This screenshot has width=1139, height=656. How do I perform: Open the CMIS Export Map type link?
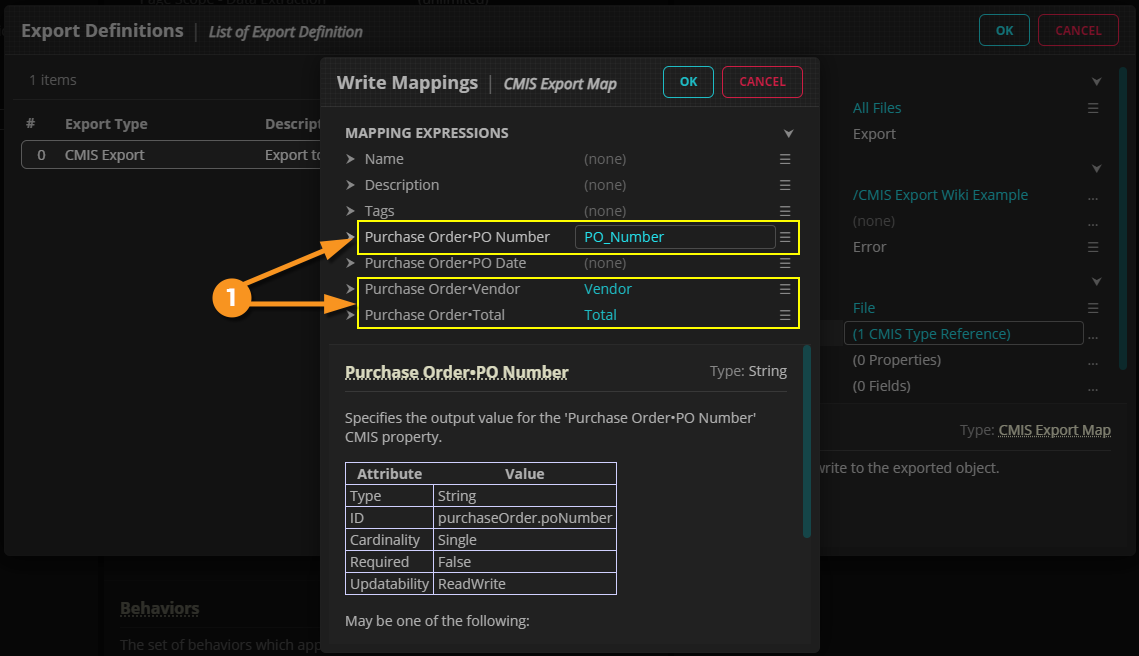(x=1054, y=430)
